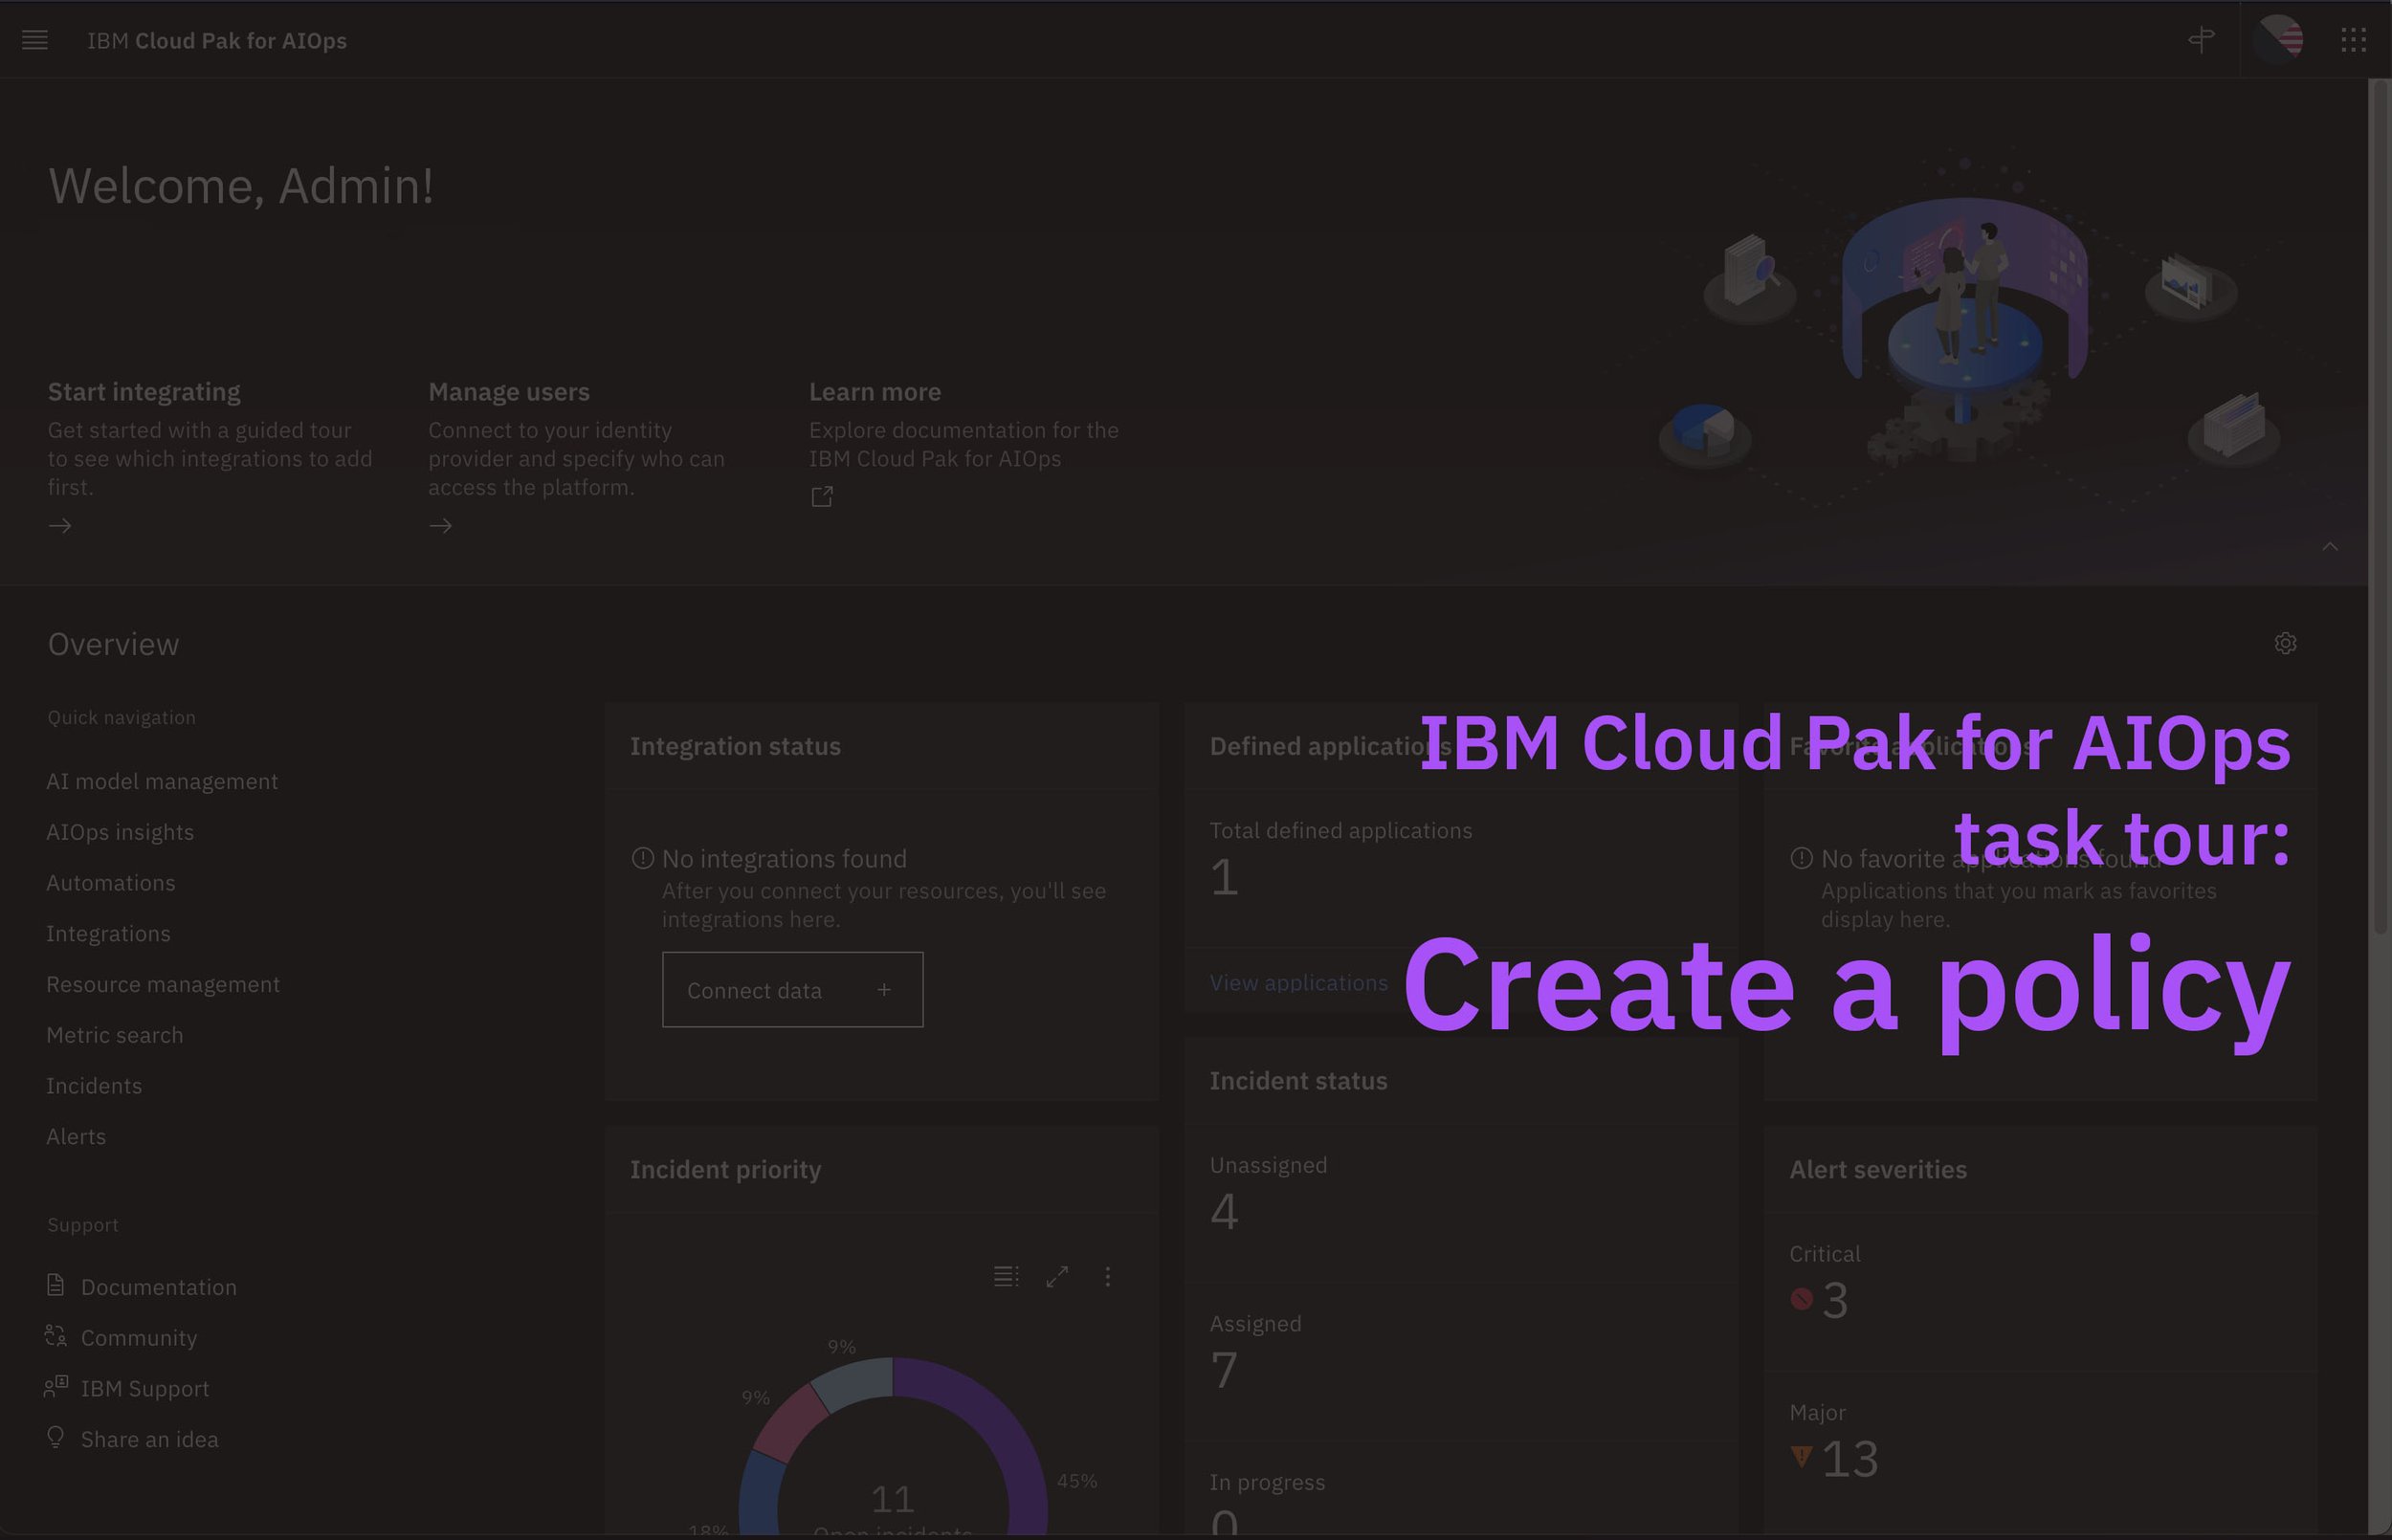Open the Overview settings gear
The width and height of the screenshot is (2392, 1540).
pyautogui.click(x=2285, y=643)
